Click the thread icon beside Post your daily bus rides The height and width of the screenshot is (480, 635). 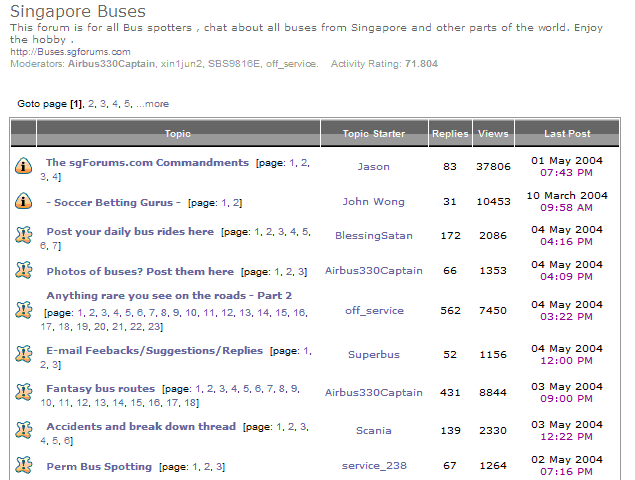pos(24,236)
